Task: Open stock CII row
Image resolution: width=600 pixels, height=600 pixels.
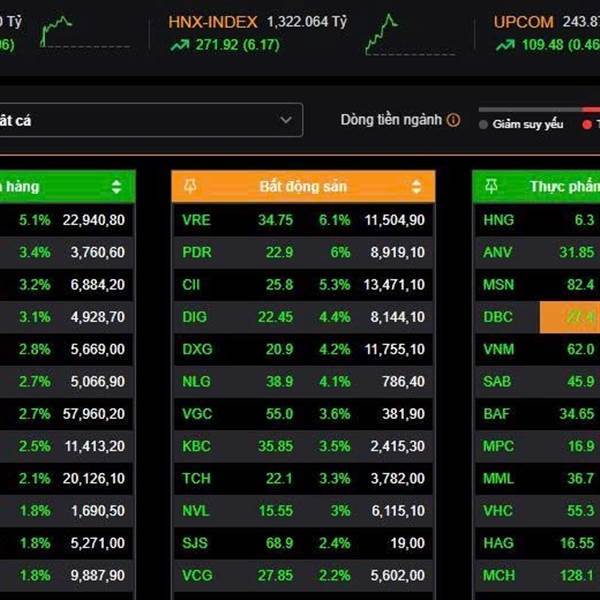Action: [303, 285]
